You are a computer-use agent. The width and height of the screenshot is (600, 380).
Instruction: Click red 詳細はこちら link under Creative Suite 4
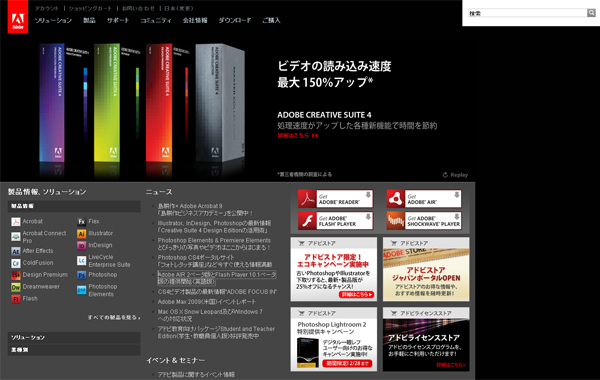(298, 135)
